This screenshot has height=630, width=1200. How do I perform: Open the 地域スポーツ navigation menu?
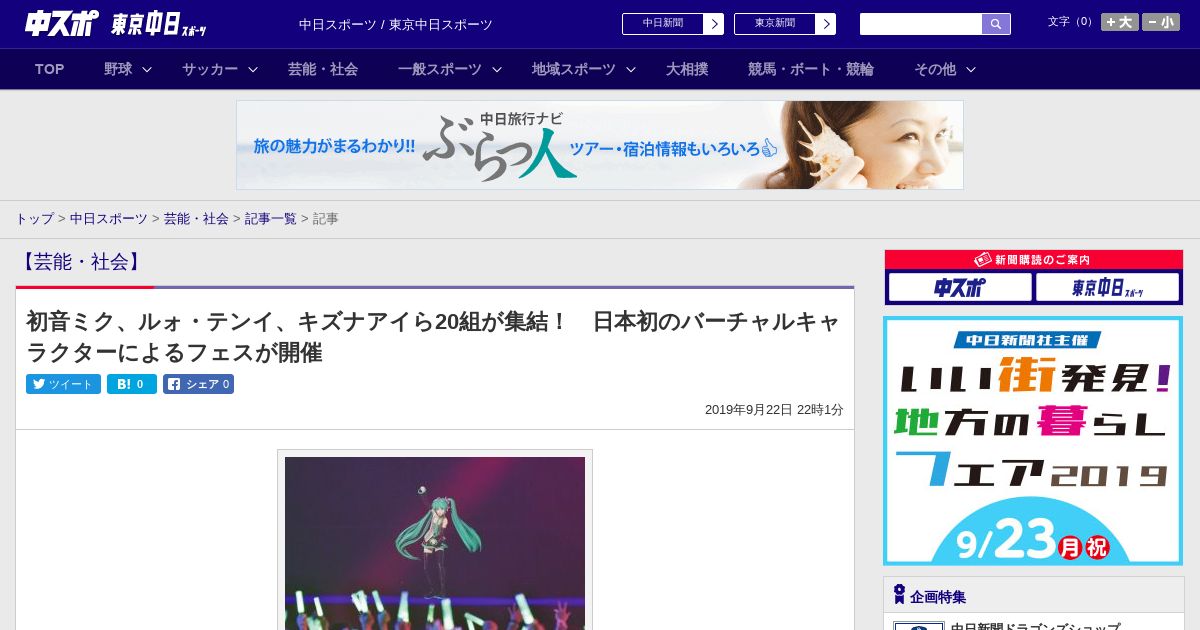(x=574, y=69)
